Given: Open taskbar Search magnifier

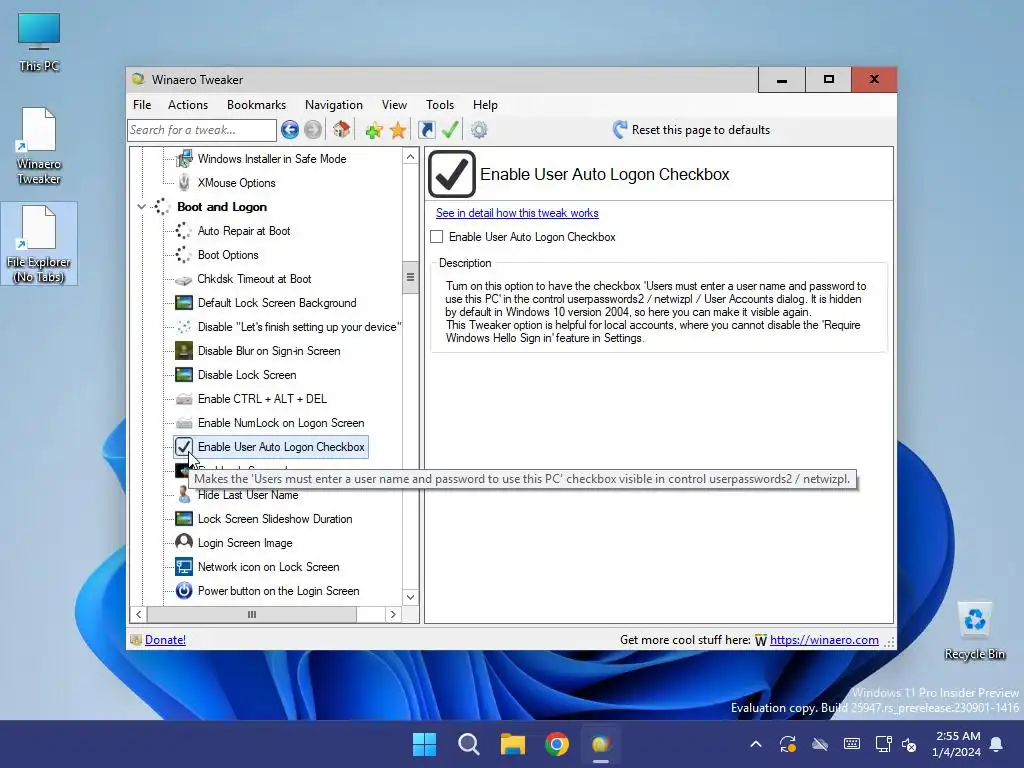Looking at the screenshot, I should coord(468,744).
